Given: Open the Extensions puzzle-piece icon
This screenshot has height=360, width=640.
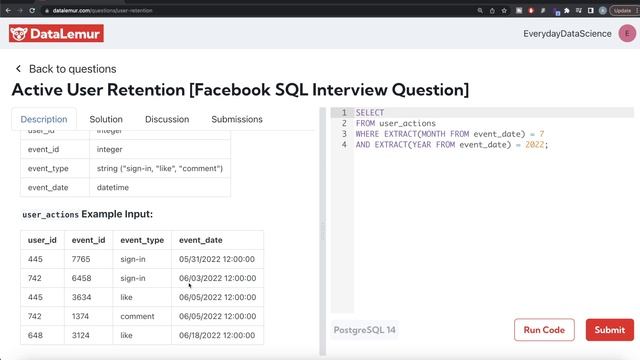Looking at the screenshot, I should point(567,11).
